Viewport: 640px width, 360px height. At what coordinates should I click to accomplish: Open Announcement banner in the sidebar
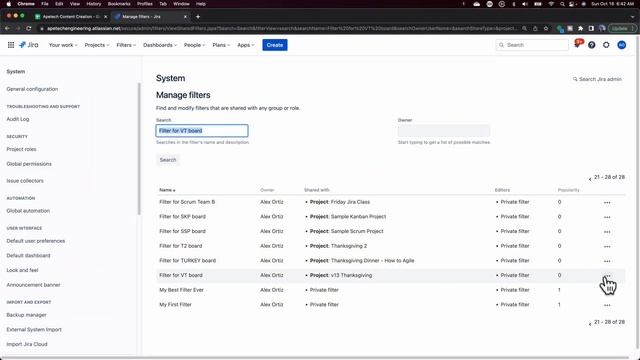(x=33, y=285)
